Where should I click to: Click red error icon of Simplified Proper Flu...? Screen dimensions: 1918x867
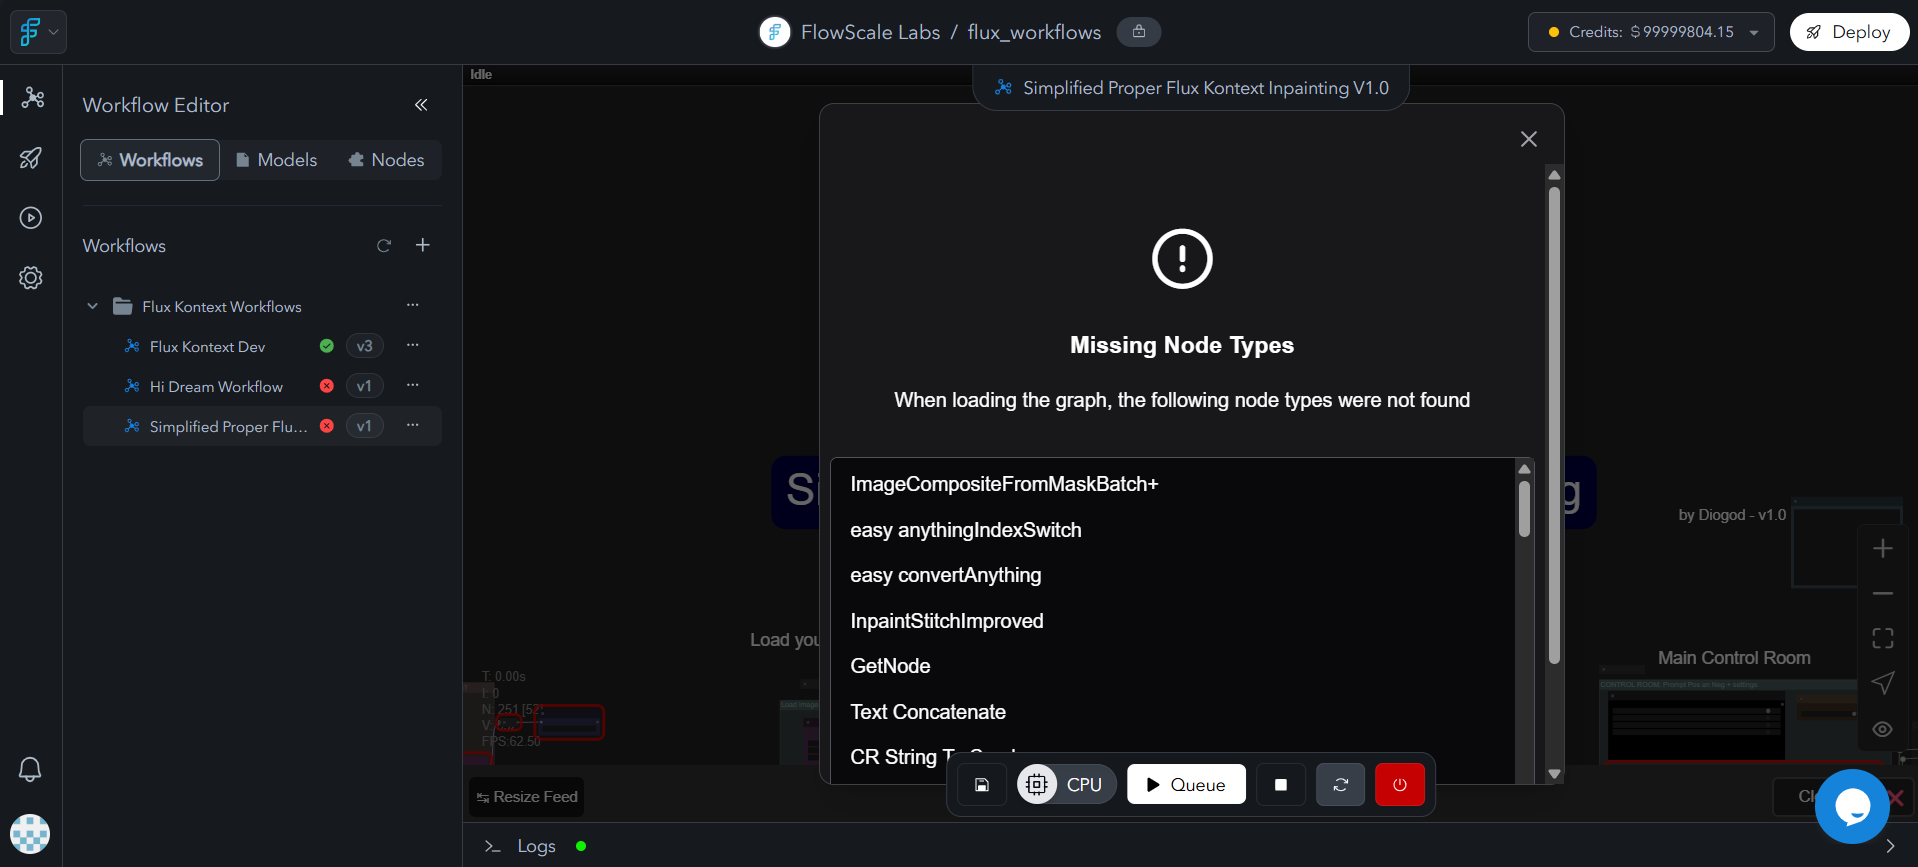pos(327,426)
